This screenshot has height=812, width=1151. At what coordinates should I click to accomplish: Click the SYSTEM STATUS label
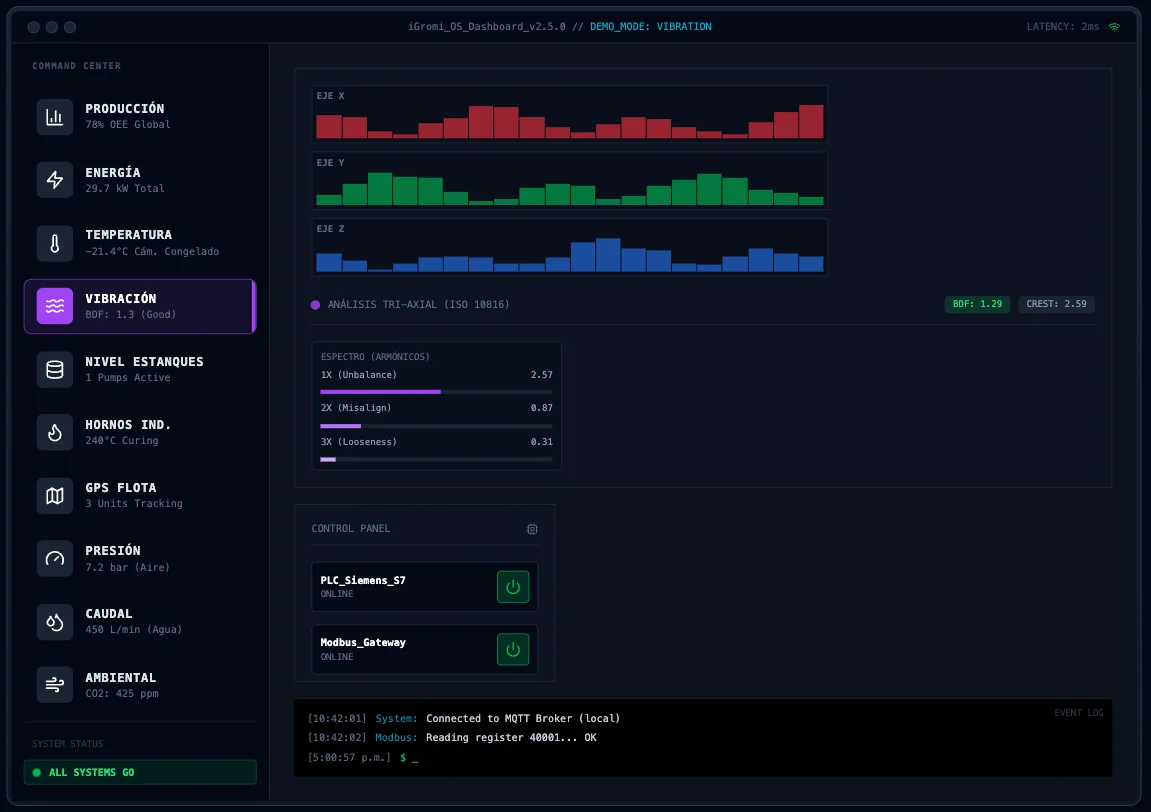coord(68,744)
